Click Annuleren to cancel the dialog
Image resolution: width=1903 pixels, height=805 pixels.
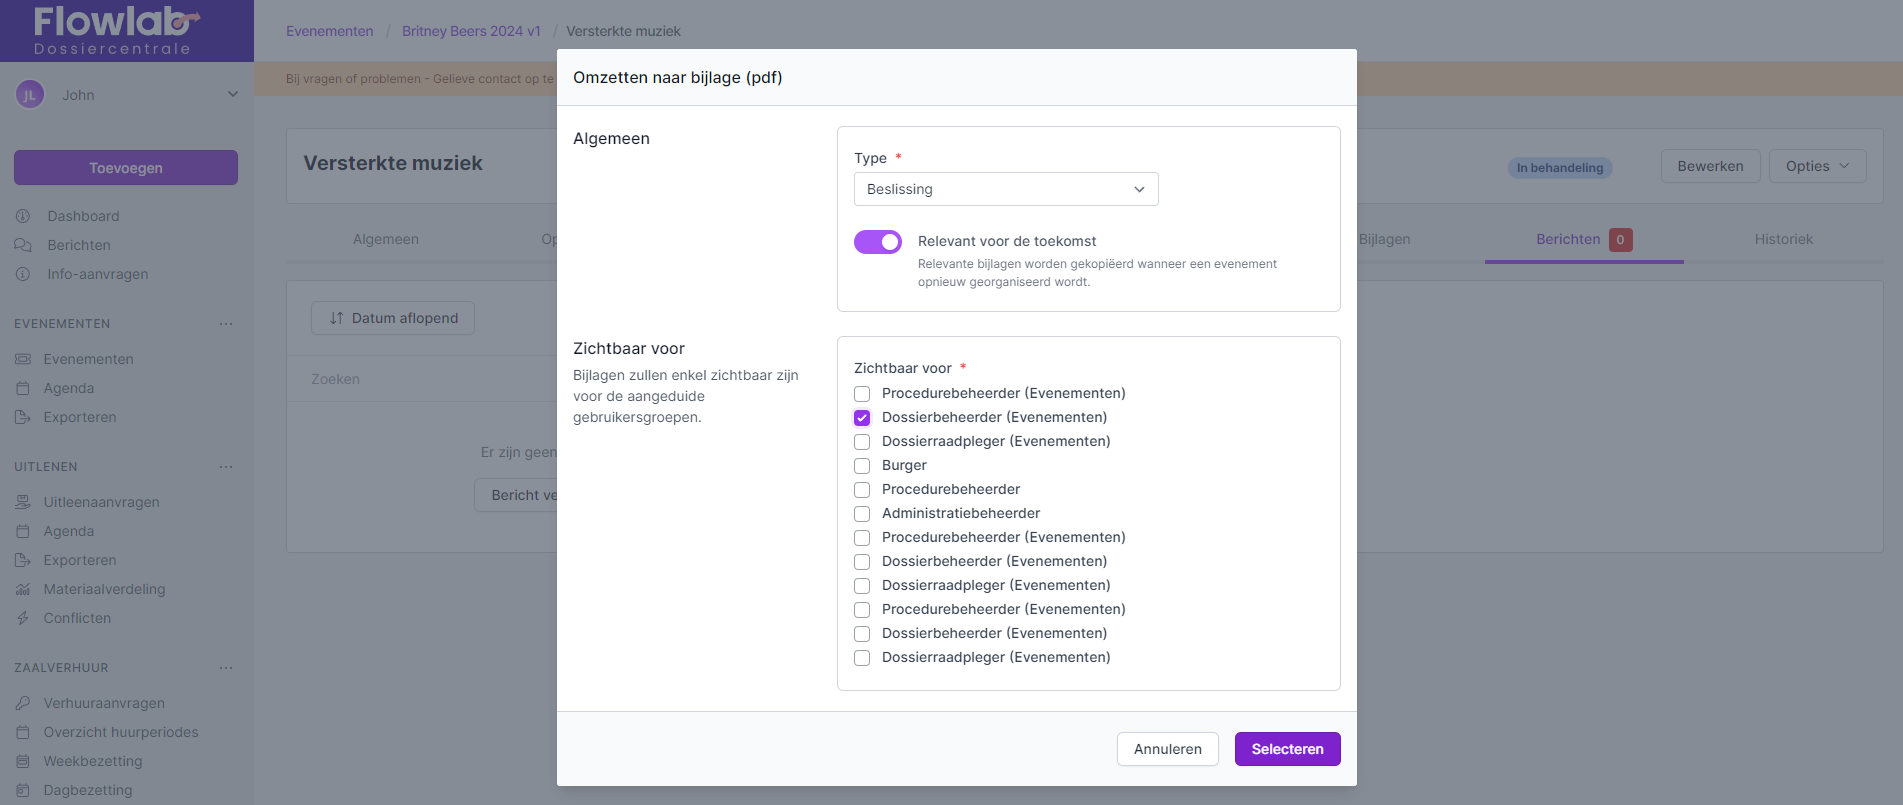click(x=1167, y=749)
